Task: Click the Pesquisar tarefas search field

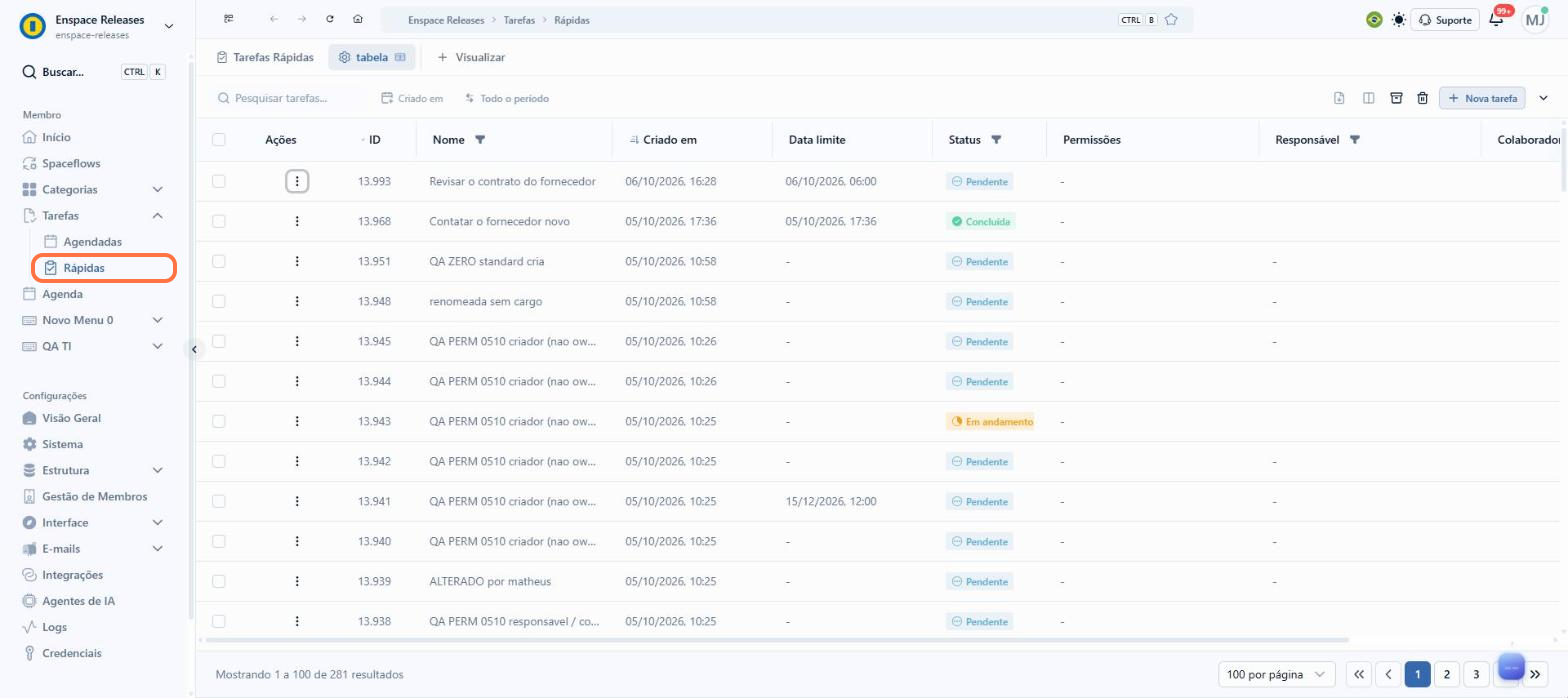Action: (290, 98)
